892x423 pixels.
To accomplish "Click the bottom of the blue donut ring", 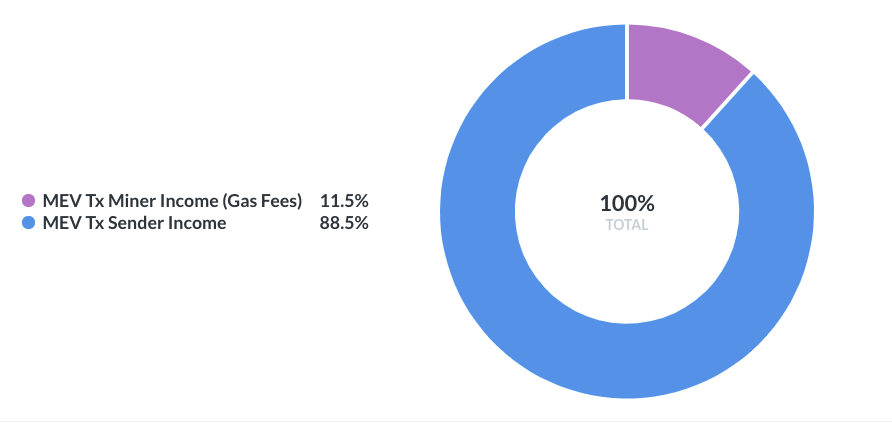I will [627, 360].
